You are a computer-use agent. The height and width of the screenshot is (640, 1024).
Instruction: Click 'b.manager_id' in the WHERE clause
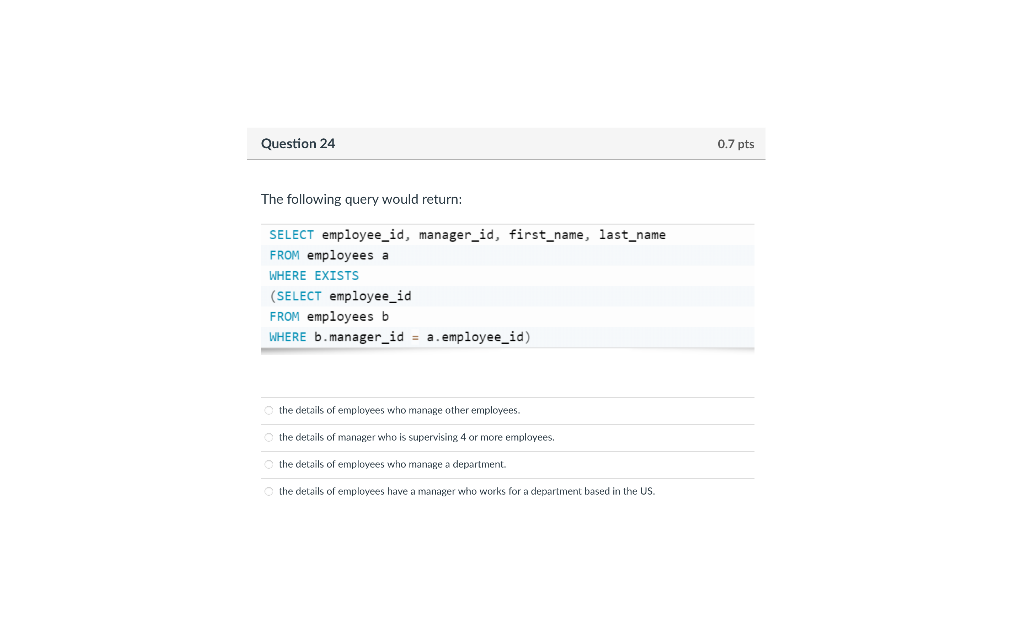359,337
